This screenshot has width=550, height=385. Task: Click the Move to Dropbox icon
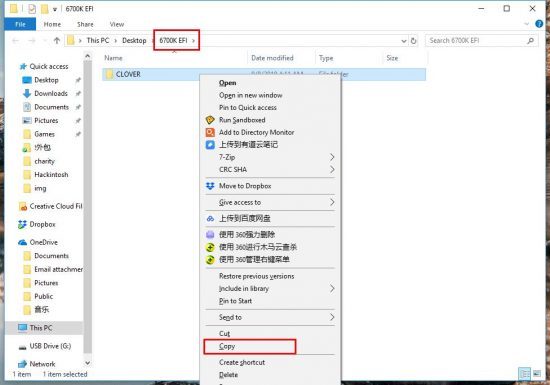point(210,186)
